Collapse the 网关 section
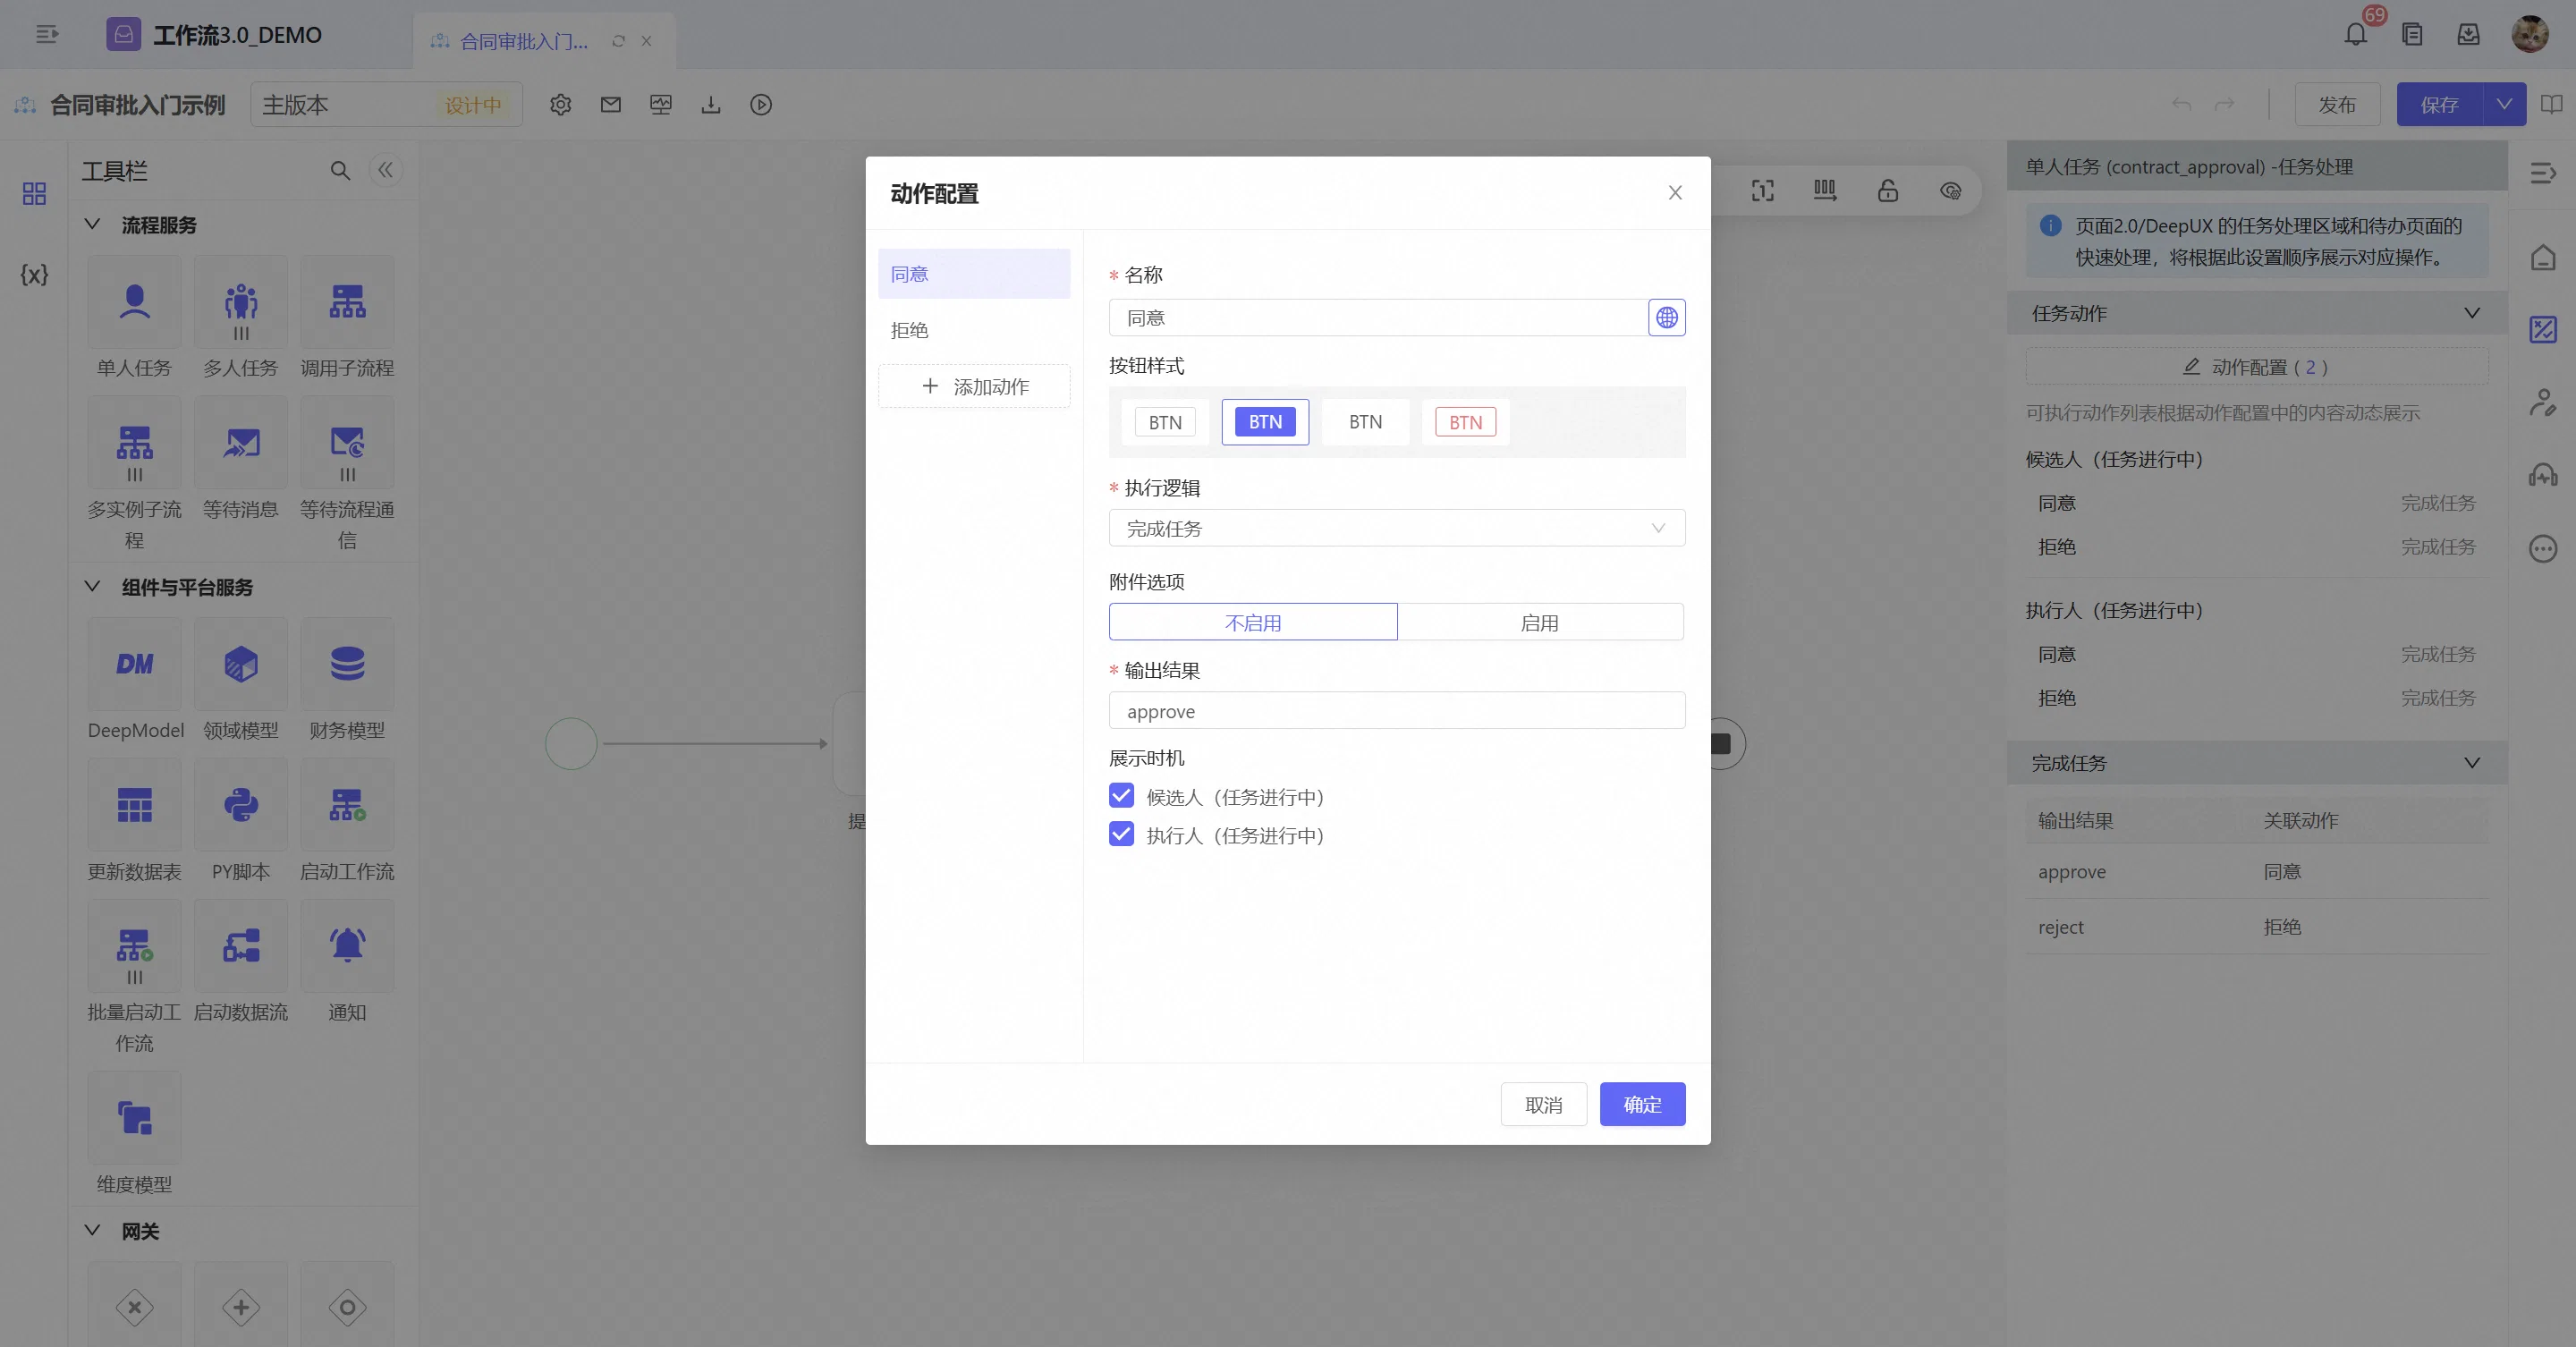 92,1230
